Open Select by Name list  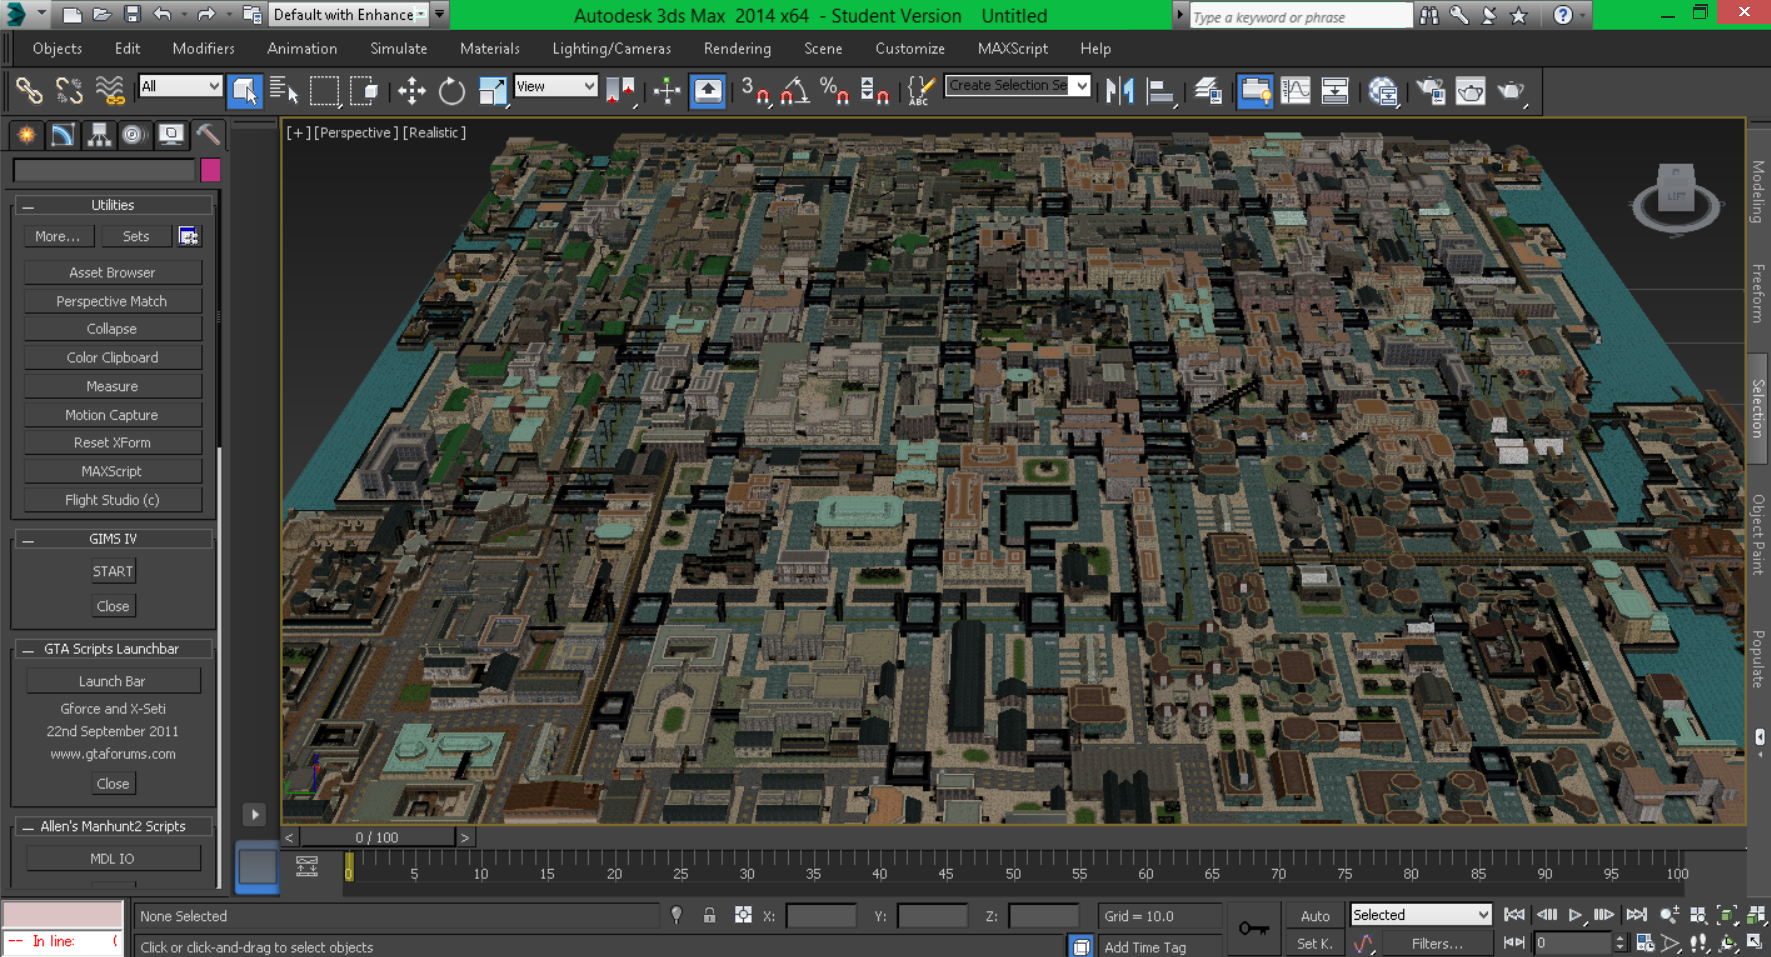[284, 91]
